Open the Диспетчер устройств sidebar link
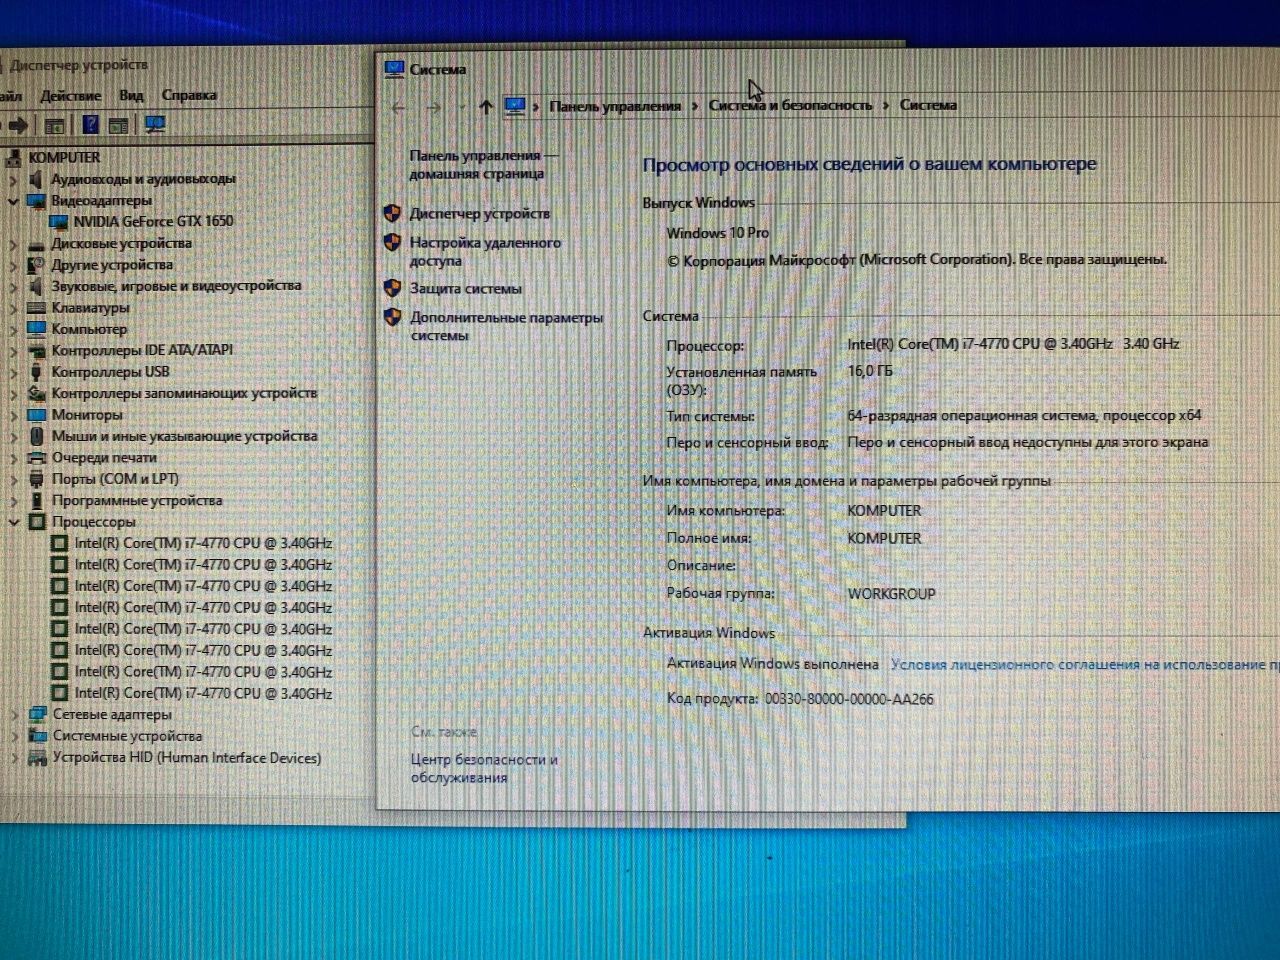The height and width of the screenshot is (960, 1280). (x=480, y=213)
